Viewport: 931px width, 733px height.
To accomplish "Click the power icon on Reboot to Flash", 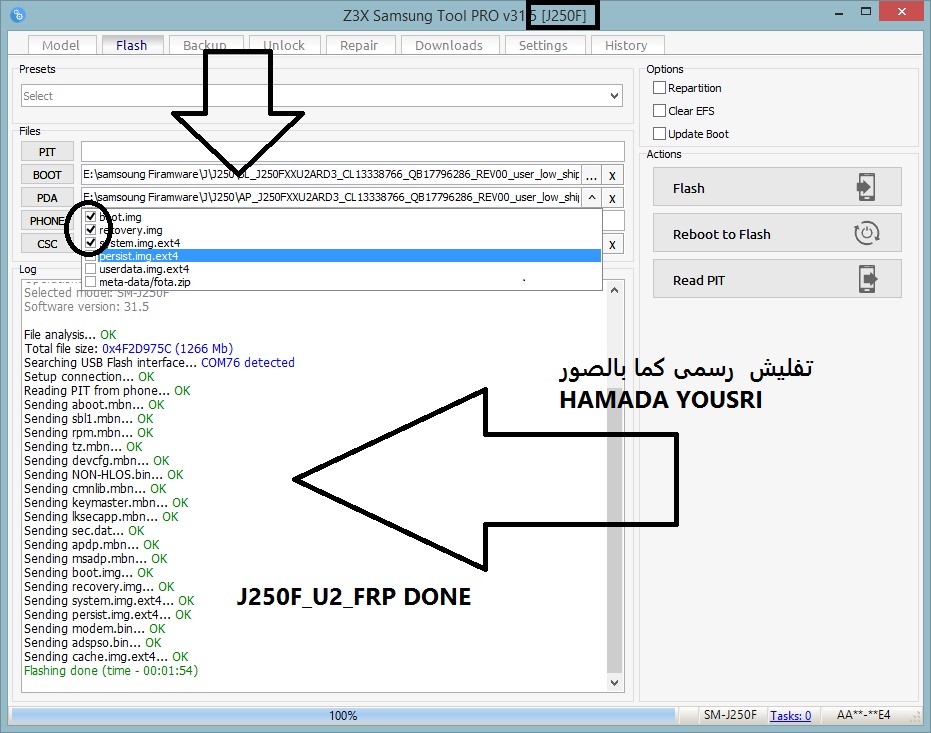I will [x=866, y=233].
